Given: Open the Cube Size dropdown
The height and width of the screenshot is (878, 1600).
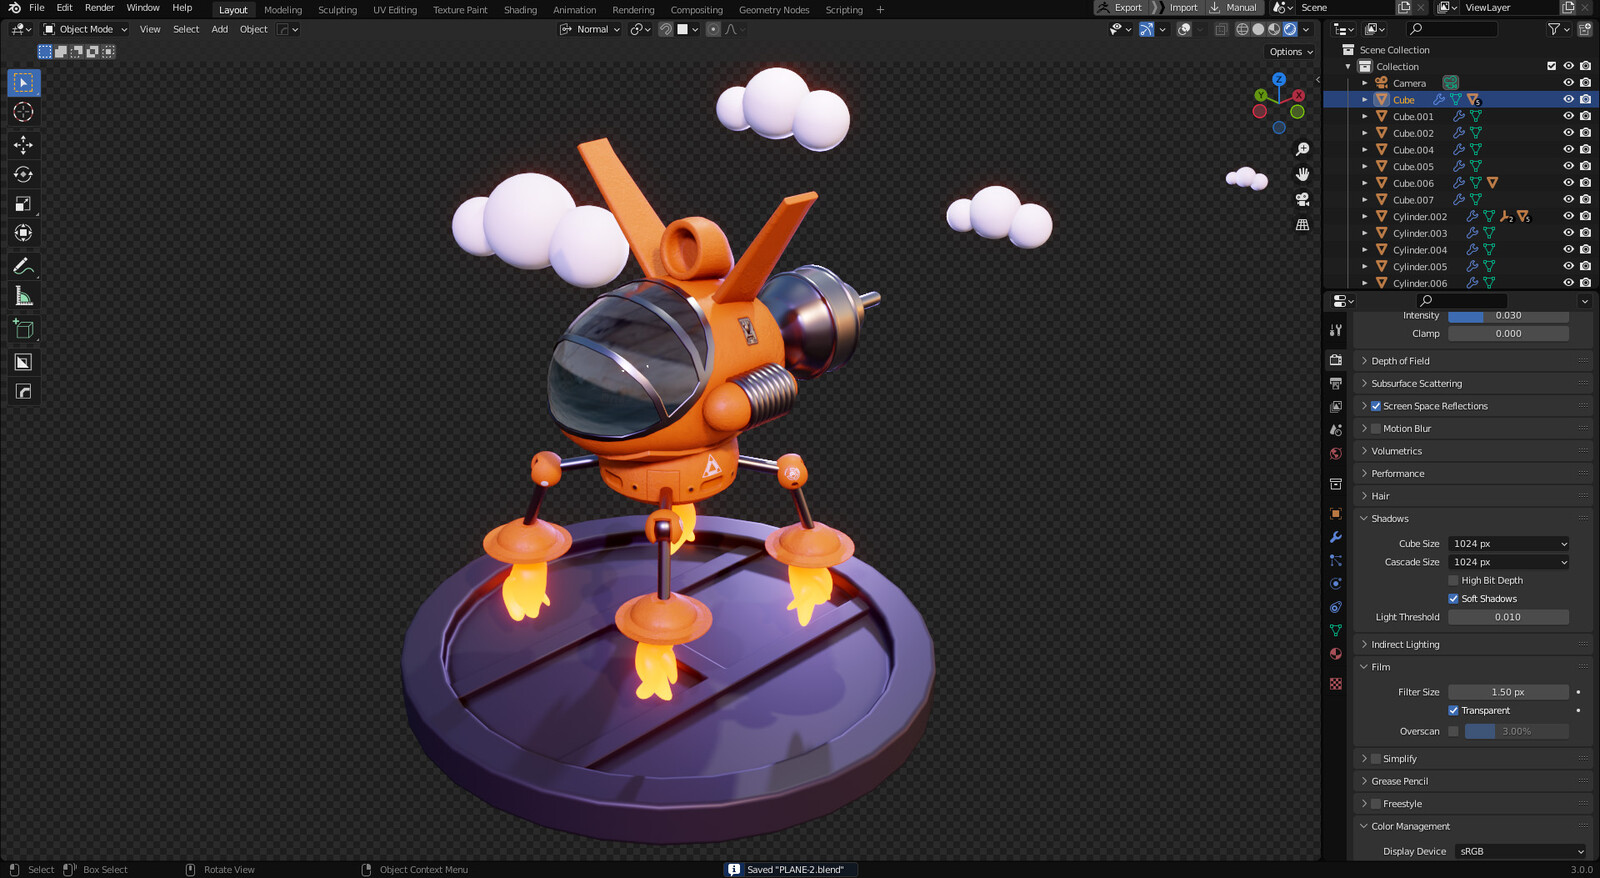Looking at the screenshot, I should 1509,544.
